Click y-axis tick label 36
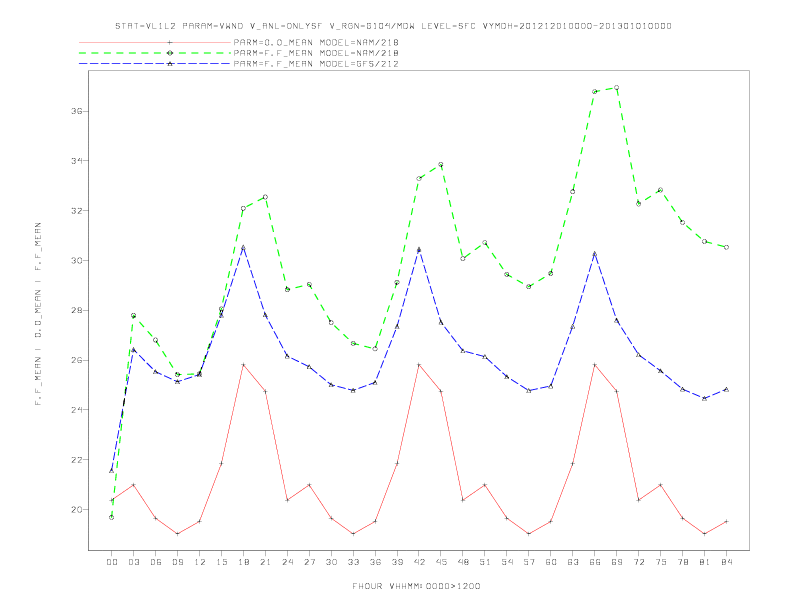The height and width of the screenshot is (612, 792). pos(77,111)
